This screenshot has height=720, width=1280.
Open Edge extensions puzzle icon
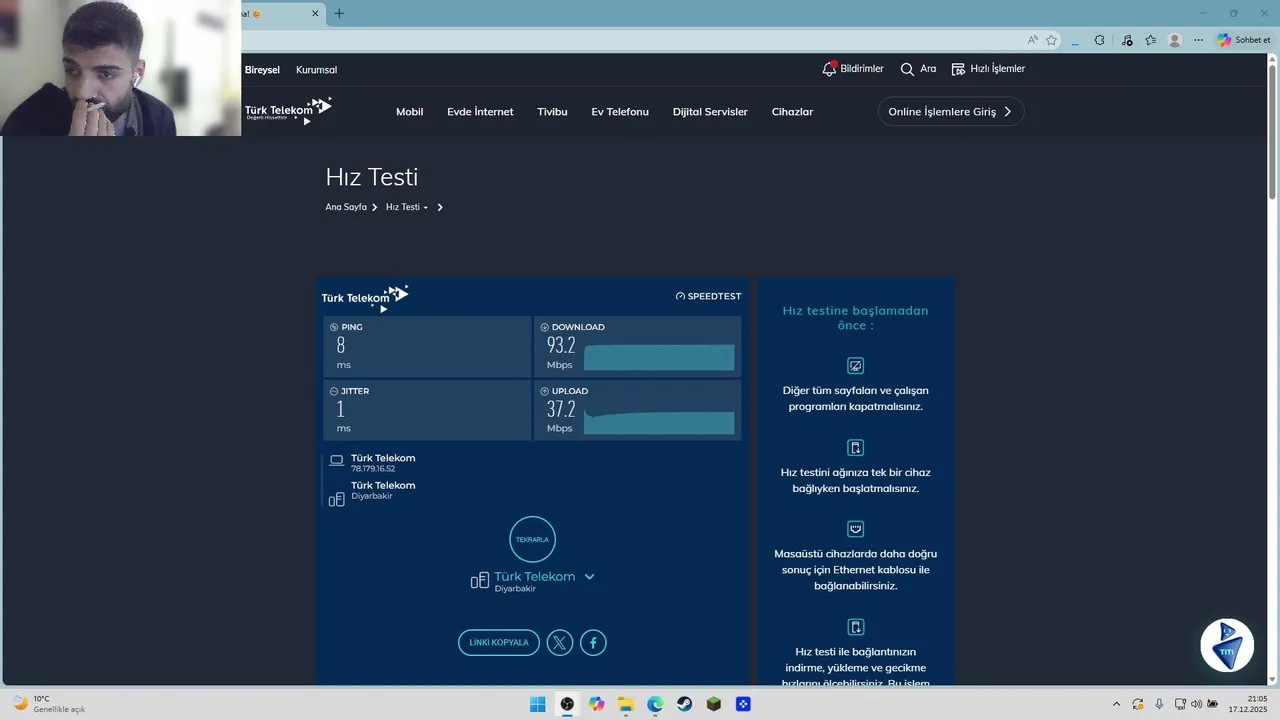click(x=1100, y=40)
